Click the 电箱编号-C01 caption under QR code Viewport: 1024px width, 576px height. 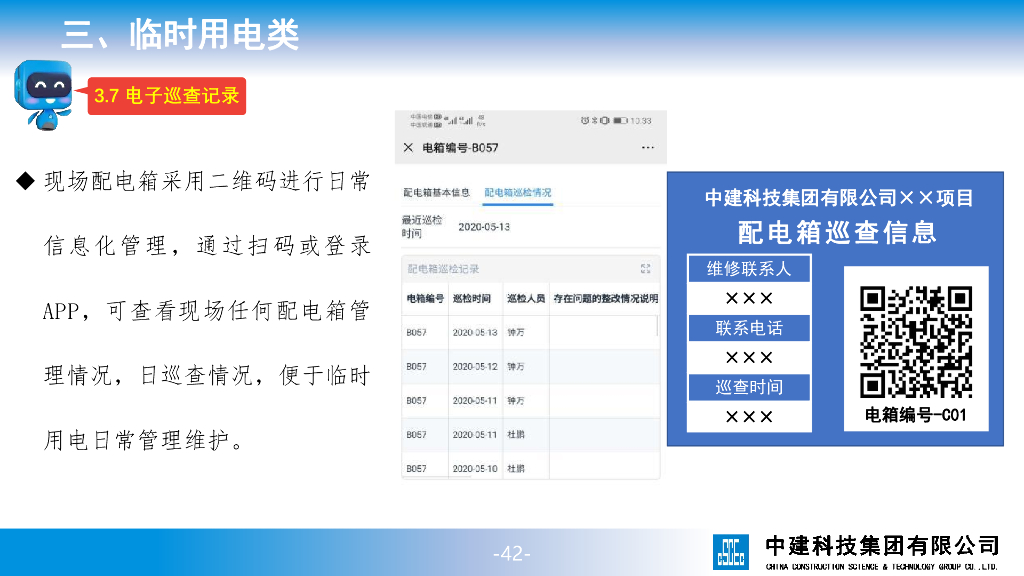coord(916,415)
